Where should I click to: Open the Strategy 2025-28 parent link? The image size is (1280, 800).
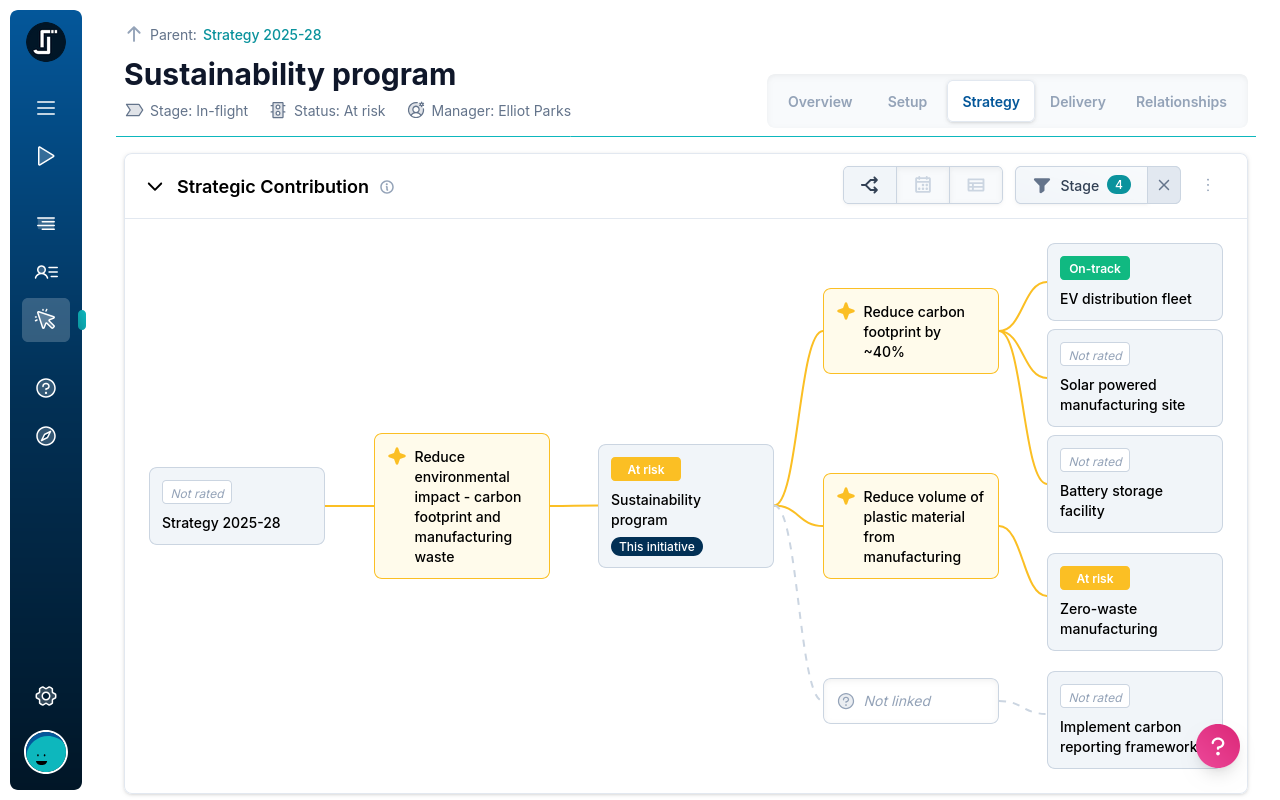point(262,35)
